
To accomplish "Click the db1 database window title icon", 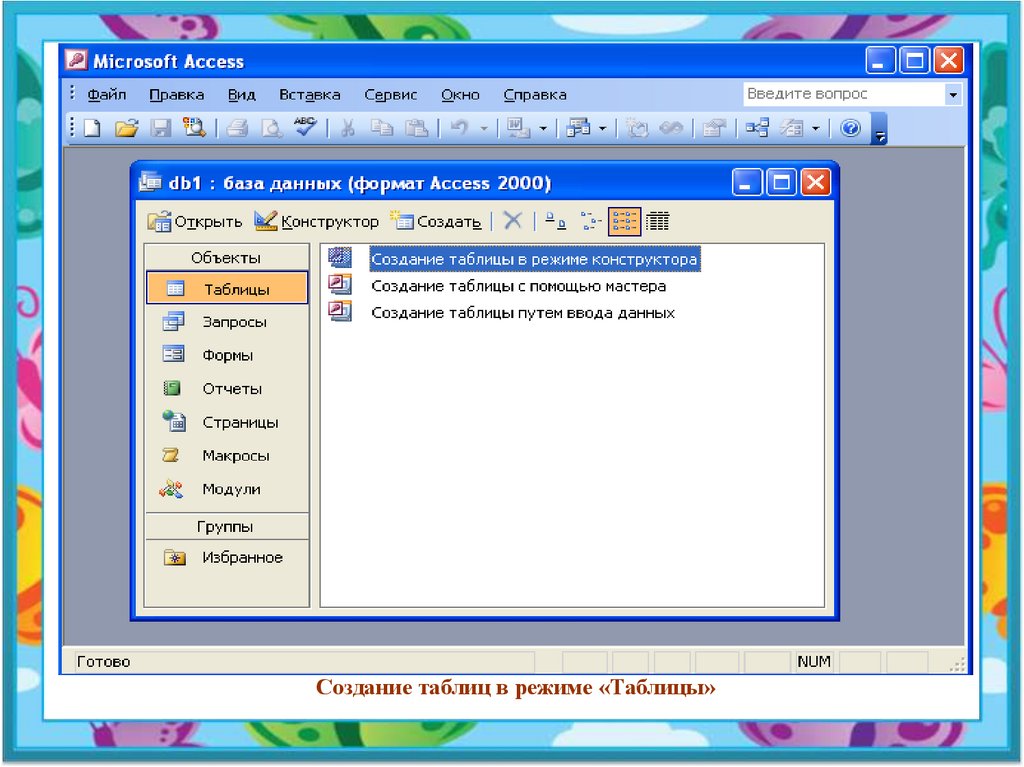I will [150, 182].
